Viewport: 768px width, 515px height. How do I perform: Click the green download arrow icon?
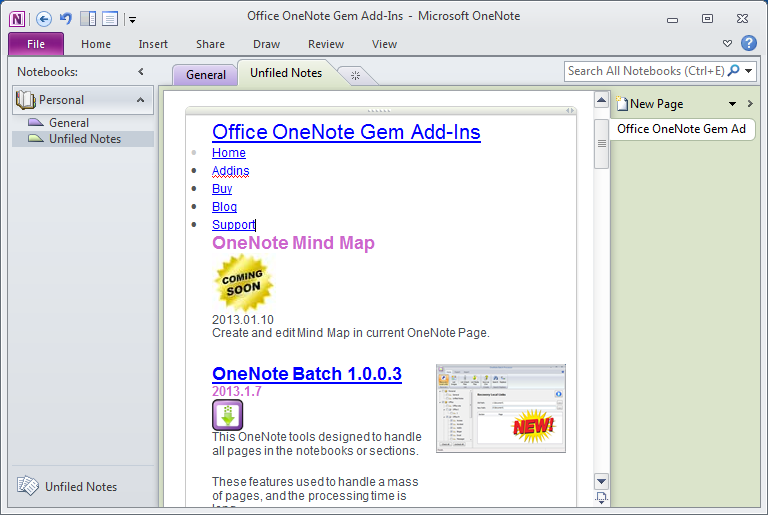(x=227, y=415)
